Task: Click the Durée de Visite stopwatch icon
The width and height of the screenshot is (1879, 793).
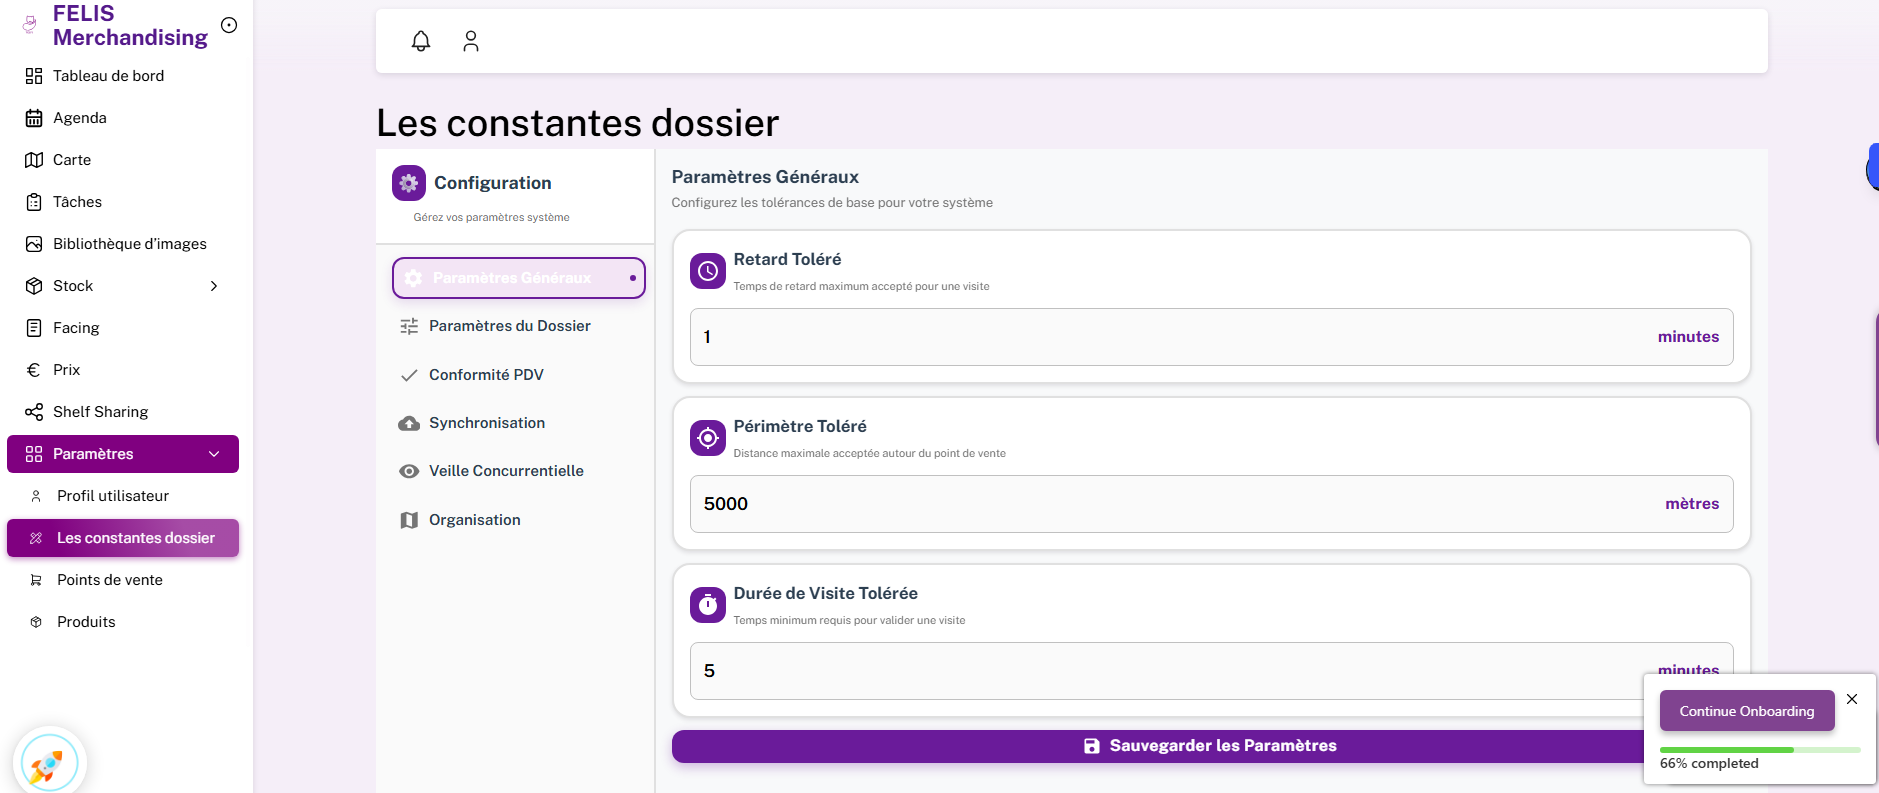Action: 708,605
